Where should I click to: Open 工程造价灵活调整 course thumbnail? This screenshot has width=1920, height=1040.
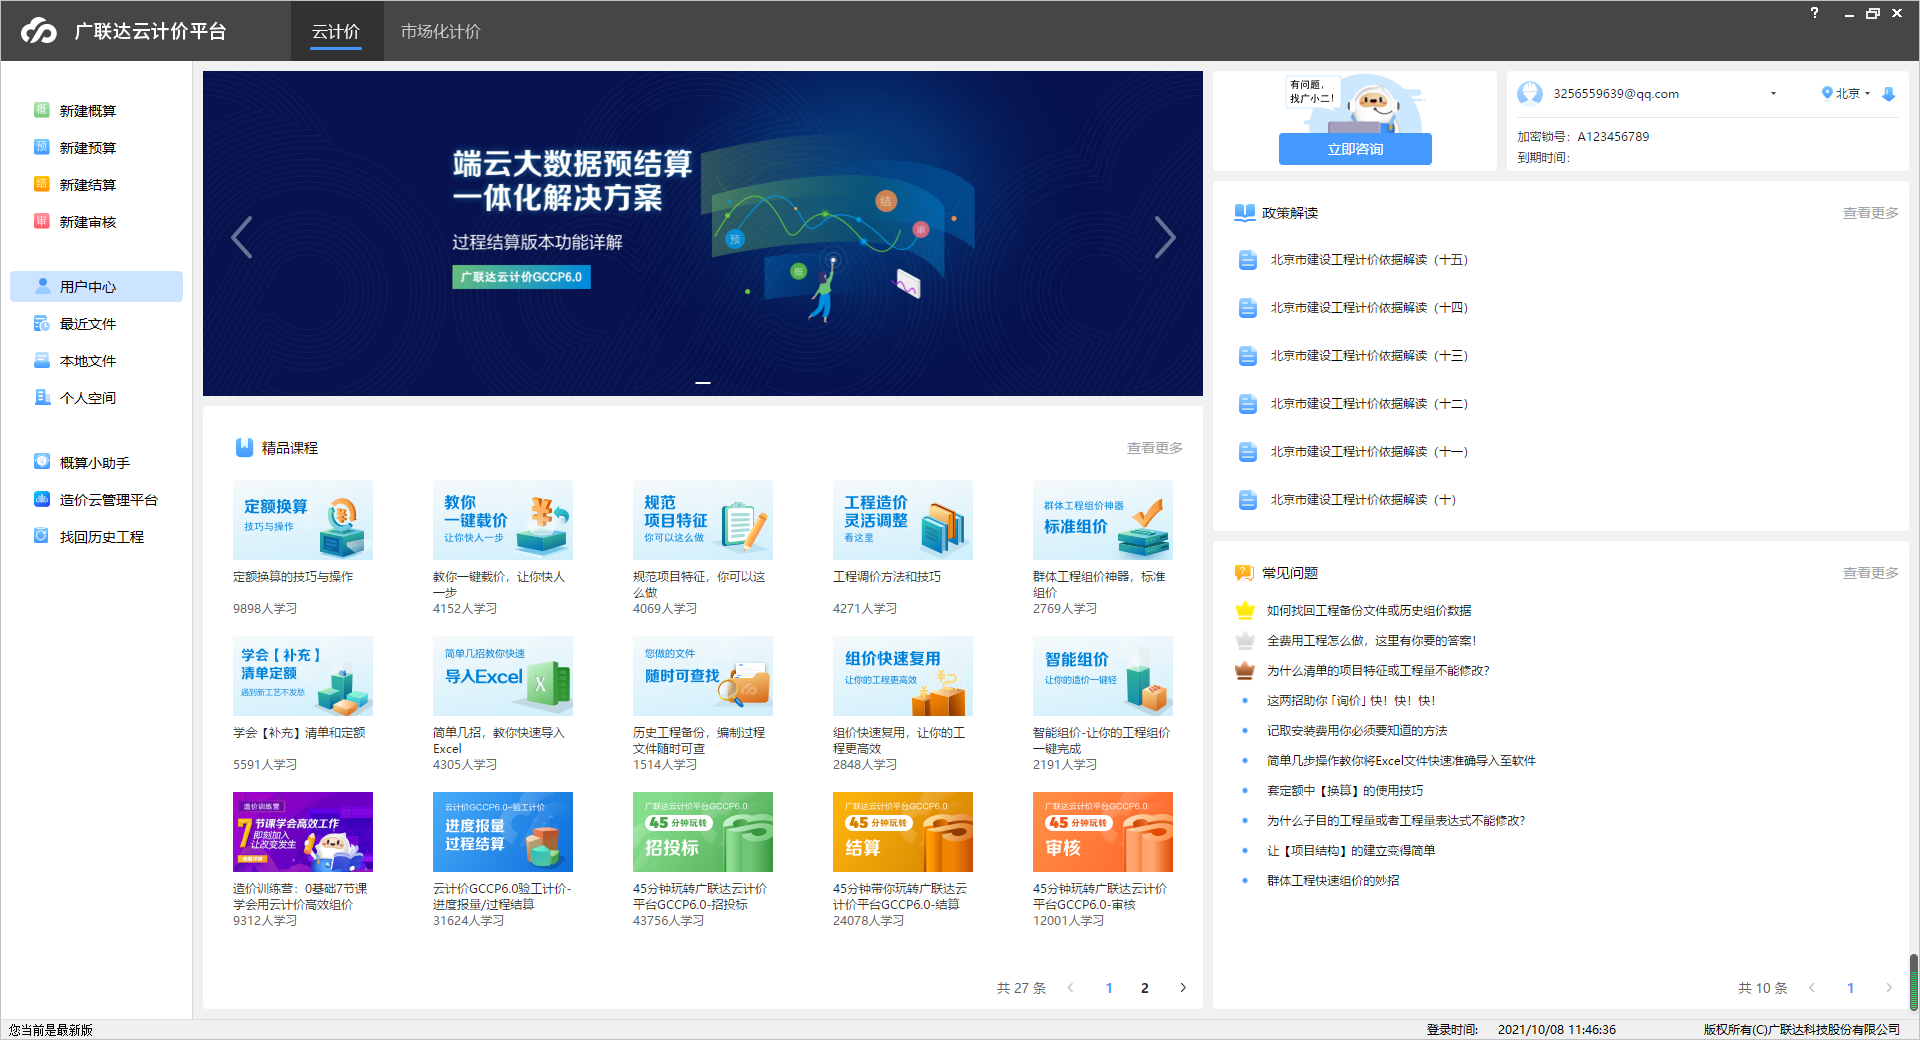tap(903, 520)
